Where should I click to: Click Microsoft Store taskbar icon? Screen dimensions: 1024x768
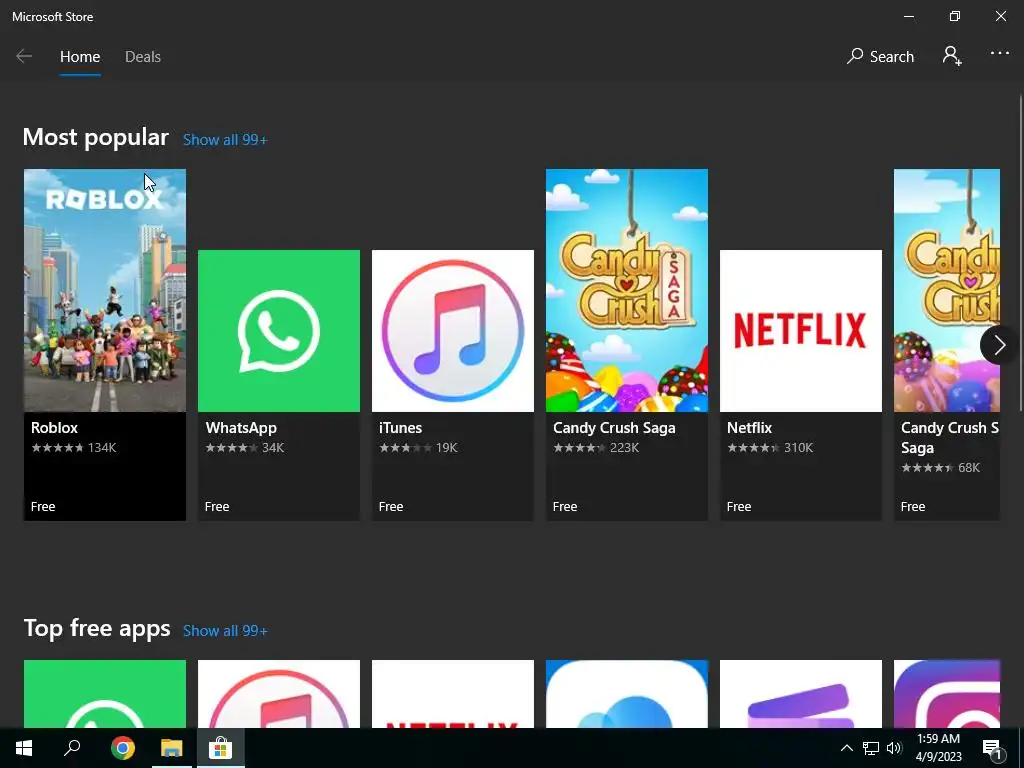pyautogui.click(x=221, y=748)
